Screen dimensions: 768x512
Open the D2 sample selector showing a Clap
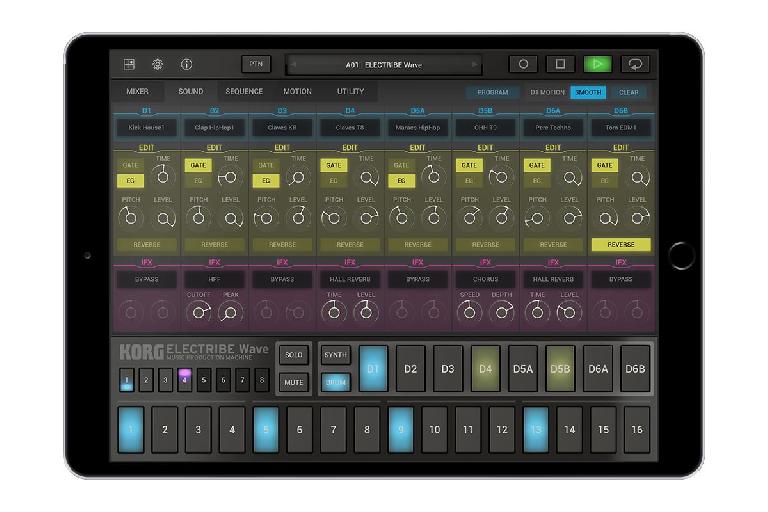pyautogui.click(x=214, y=127)
